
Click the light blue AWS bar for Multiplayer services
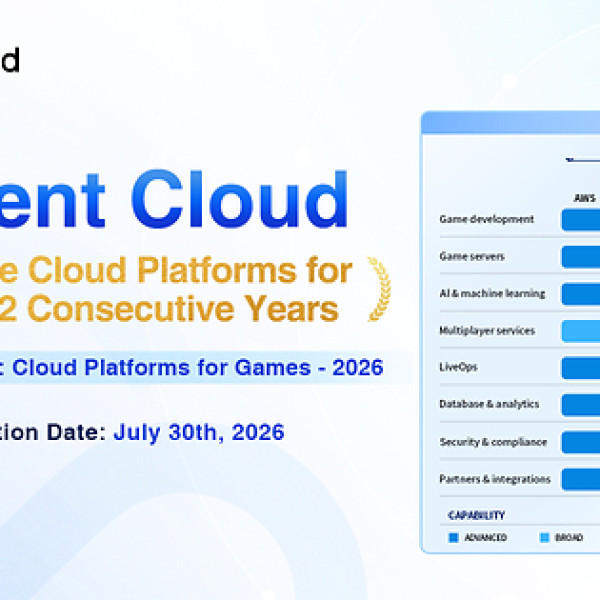pyautogui.click(x=581, y=331)
